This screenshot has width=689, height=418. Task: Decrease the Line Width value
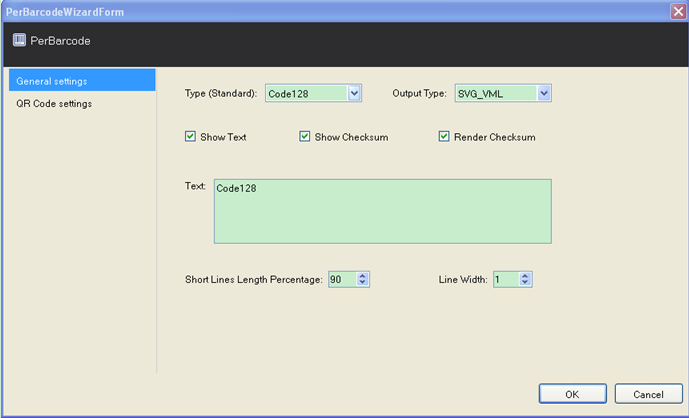525,282
